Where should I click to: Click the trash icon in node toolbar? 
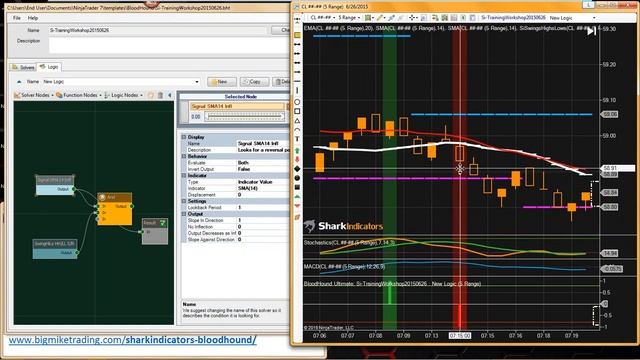tap(160, 95)
